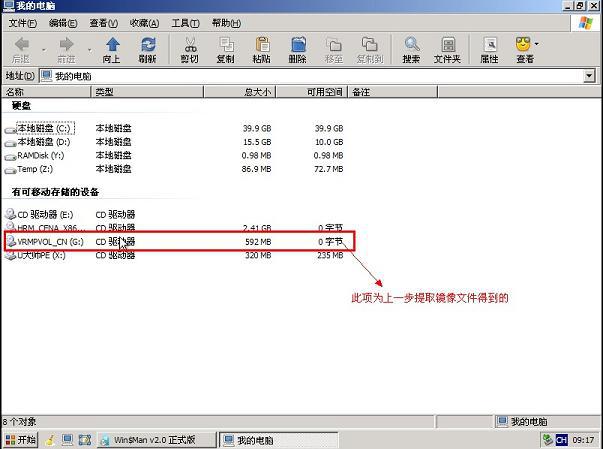The height and width of the screenshot is (449, 603).
Task: Open the Forward button history dropdown arrow
Action: (x=90, y=50)
